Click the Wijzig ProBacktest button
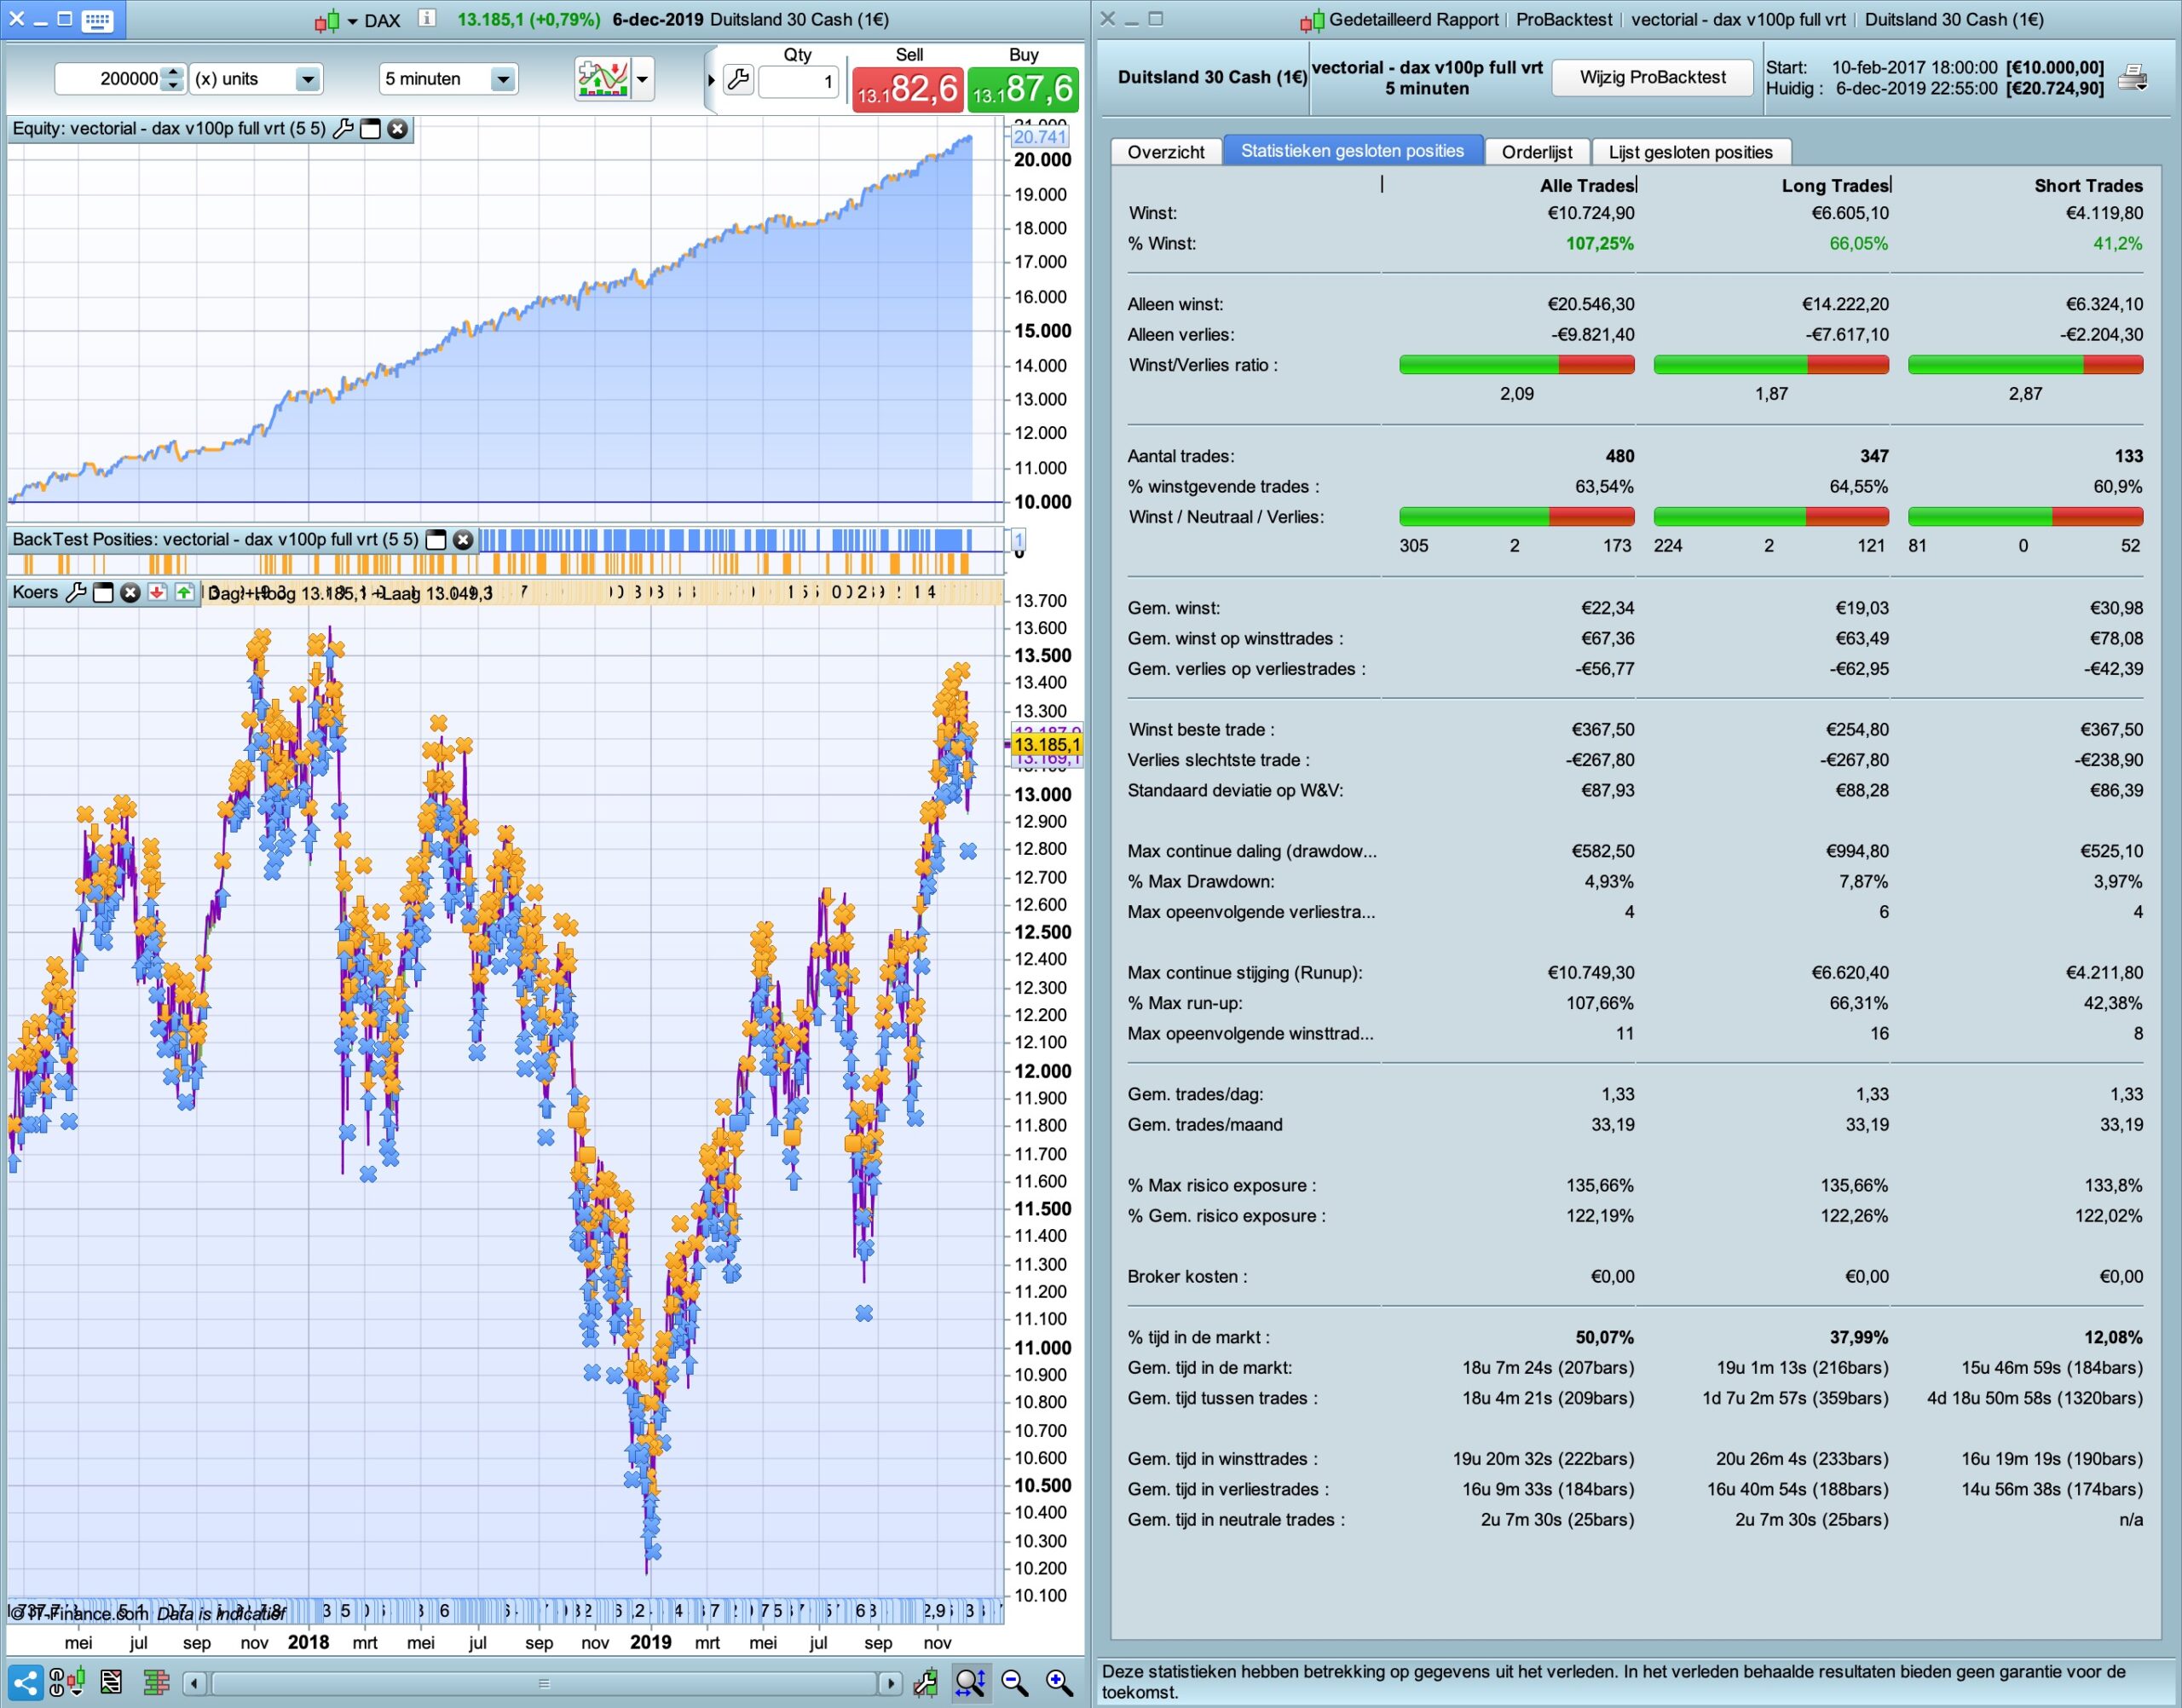 [x=1652, y=78]
